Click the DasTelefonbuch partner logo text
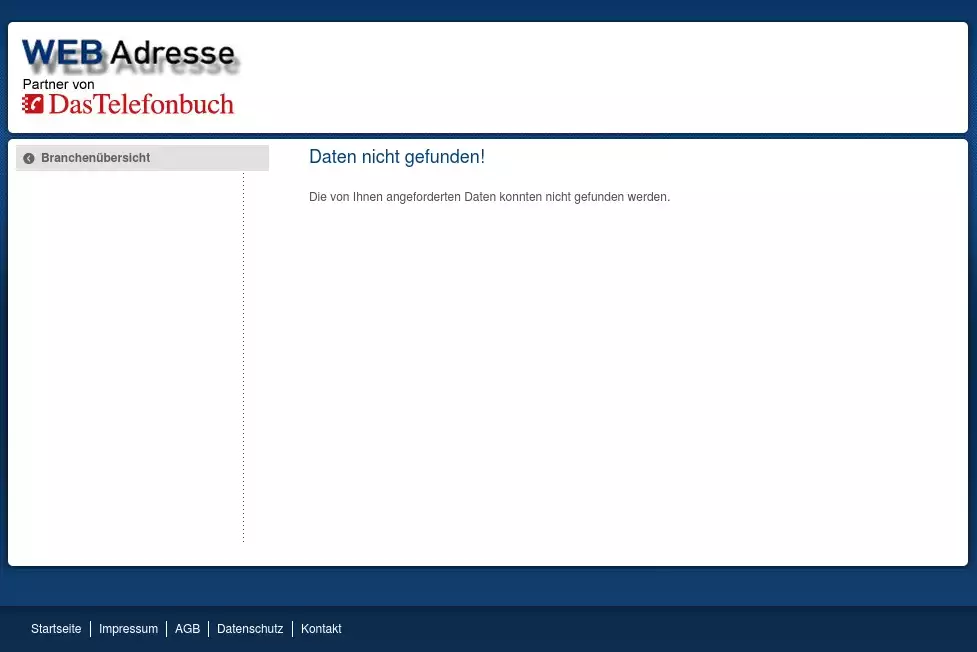The image size is (977, 652). click(141, 104)
